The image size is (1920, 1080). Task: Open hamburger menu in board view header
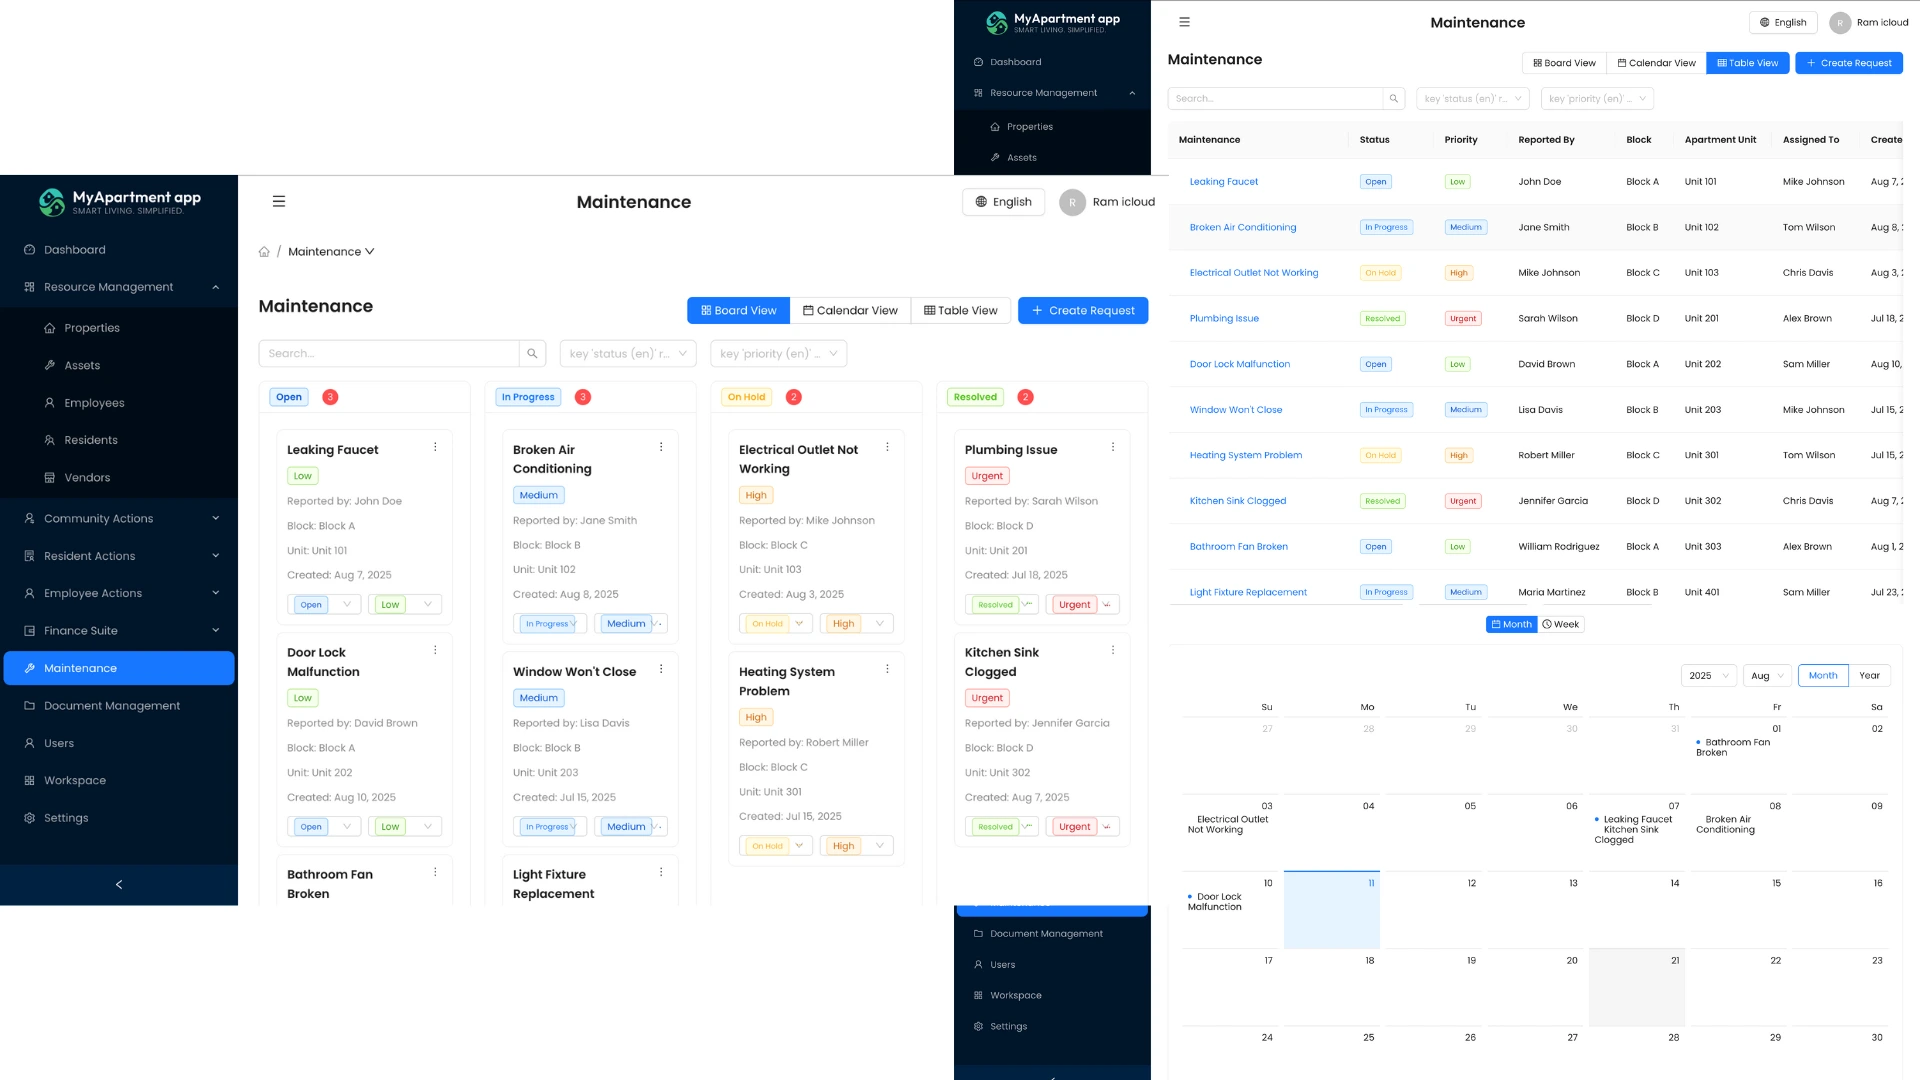(279, 202)
